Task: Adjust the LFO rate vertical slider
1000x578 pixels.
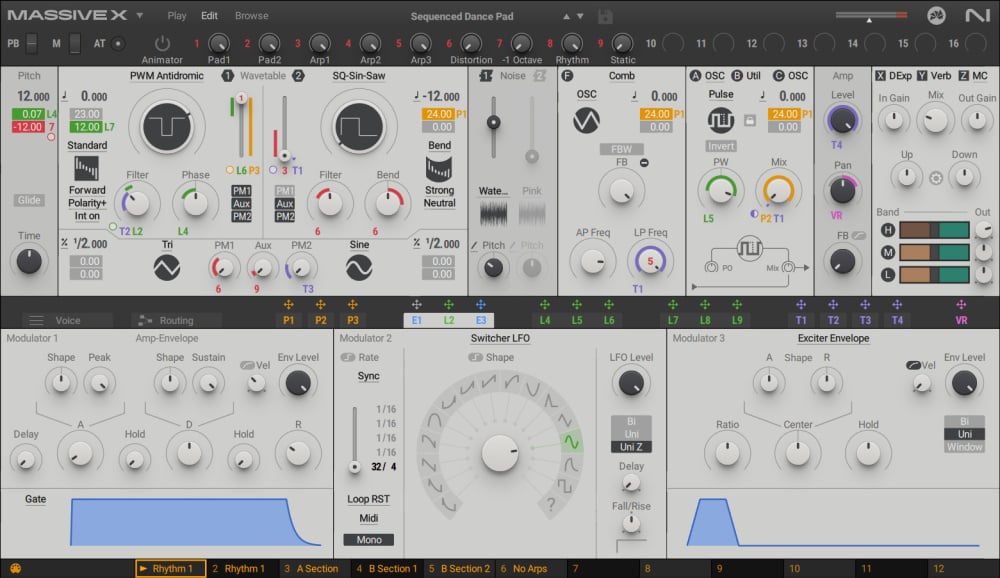Action: [355, 438]
